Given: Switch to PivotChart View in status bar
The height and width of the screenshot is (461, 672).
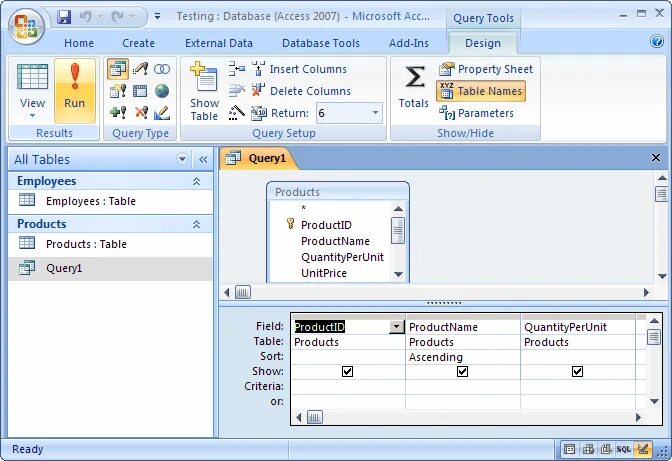Looking at the screenshot, I should point(606,449).
